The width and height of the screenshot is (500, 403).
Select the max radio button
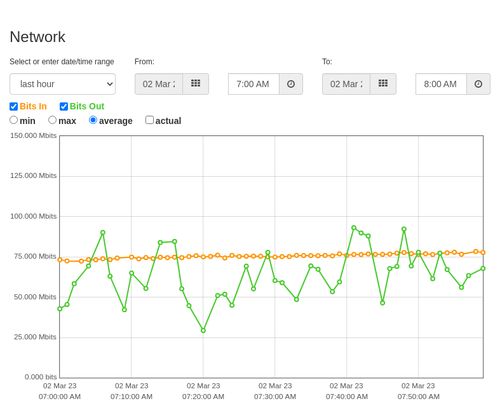(x=52, y=120)
